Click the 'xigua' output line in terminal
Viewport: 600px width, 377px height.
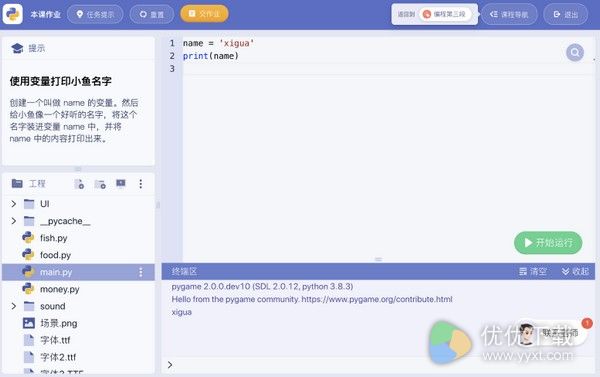[181, 312]
